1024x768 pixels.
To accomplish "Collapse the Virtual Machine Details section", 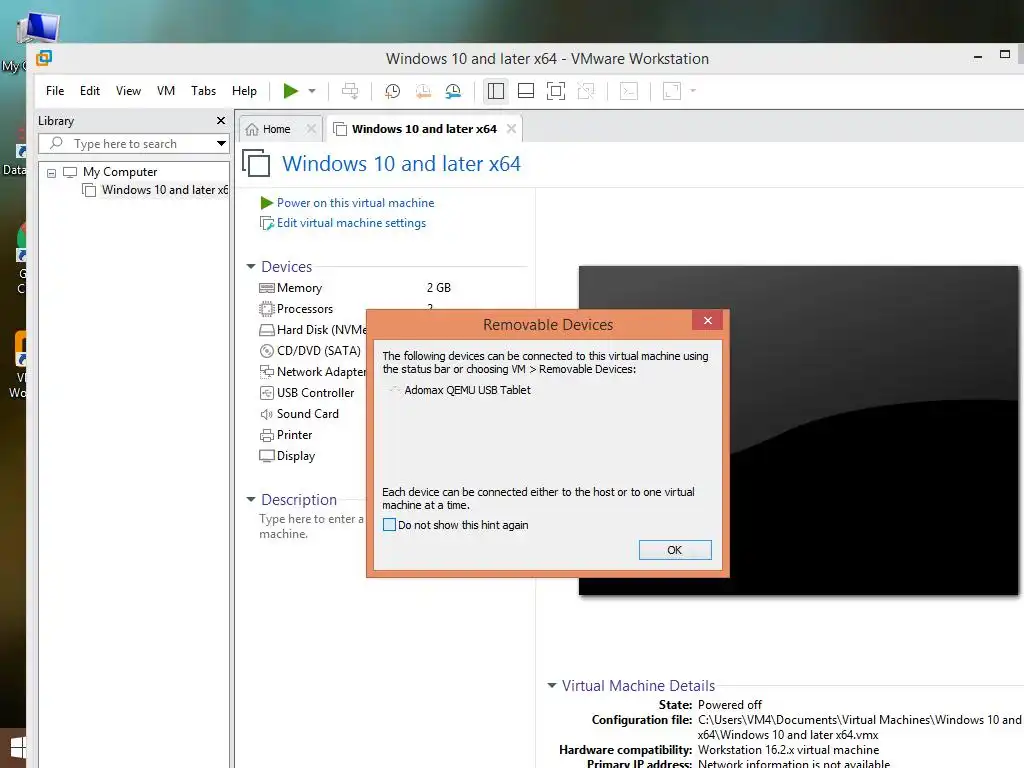I will (552, 685).
